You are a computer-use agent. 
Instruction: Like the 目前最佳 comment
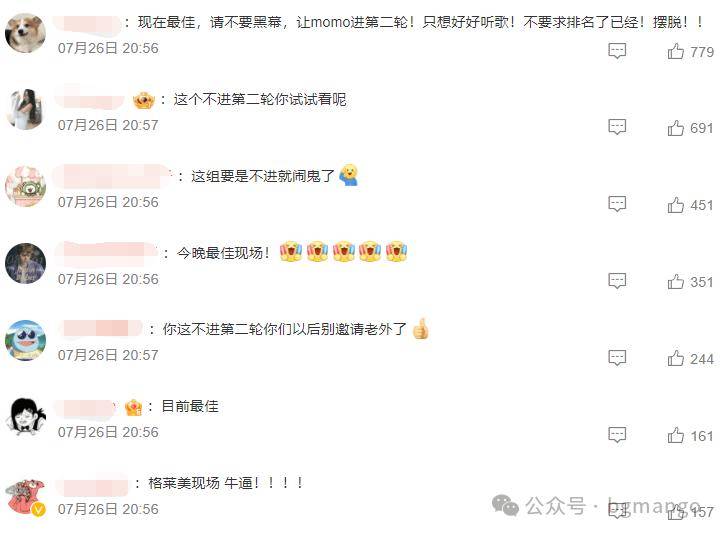[x=676, y=435]
